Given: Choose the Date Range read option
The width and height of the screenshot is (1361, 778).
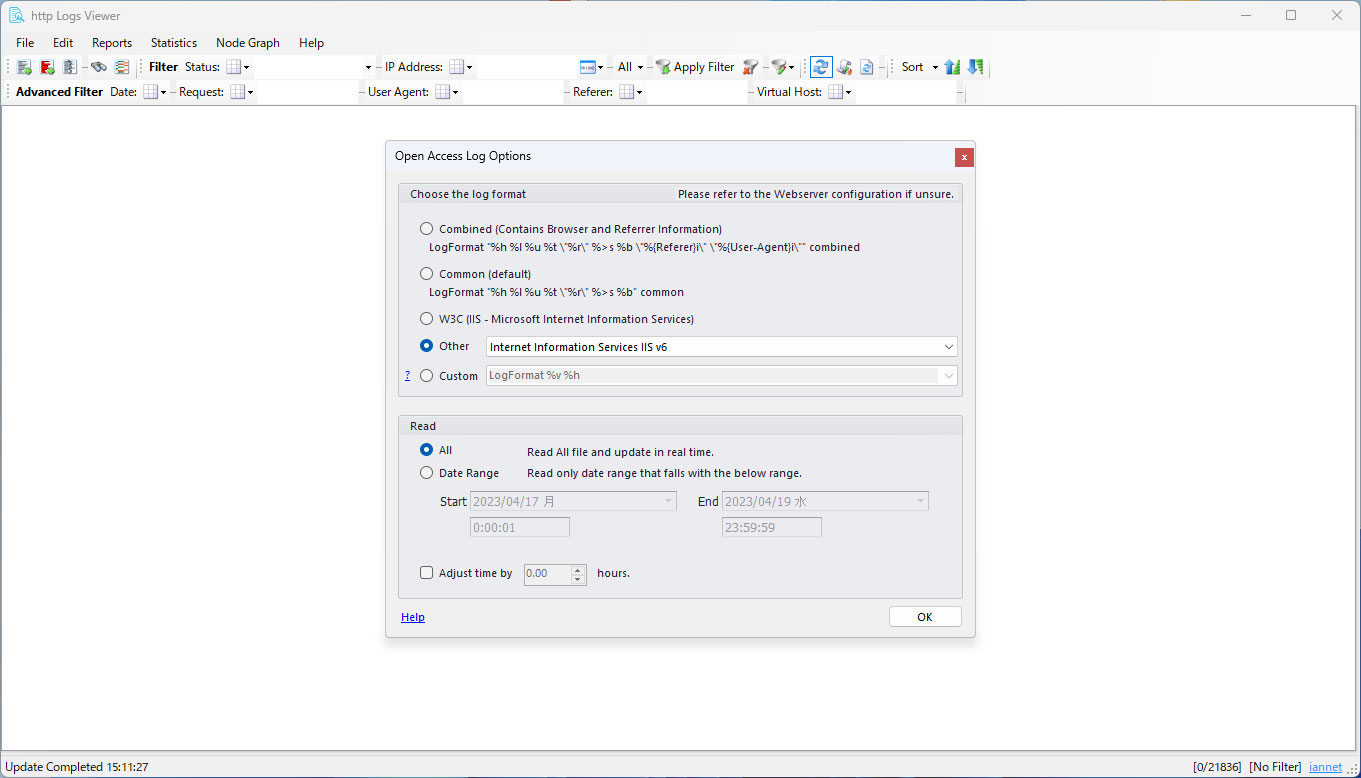Looking at the screenshot, I should (x=427, y=473).
